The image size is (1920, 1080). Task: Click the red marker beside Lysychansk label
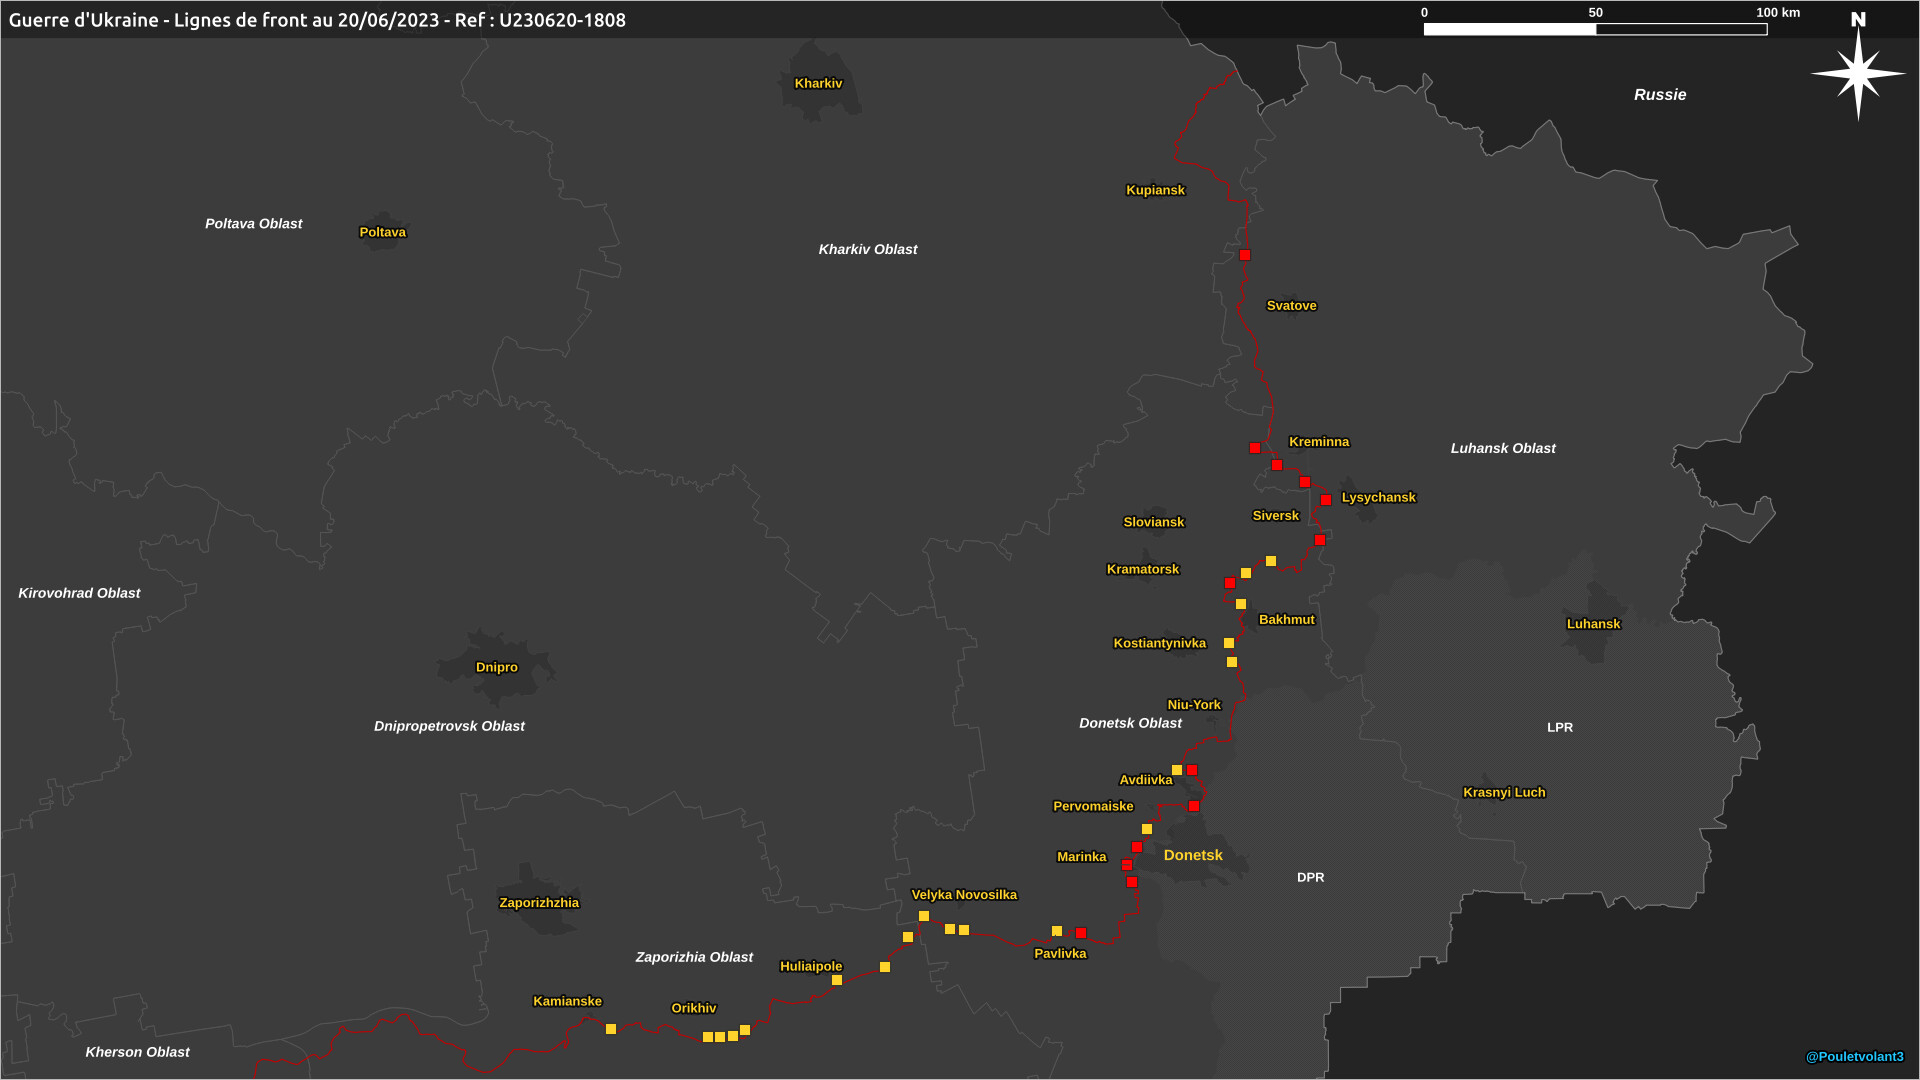tap(1326, 500)
